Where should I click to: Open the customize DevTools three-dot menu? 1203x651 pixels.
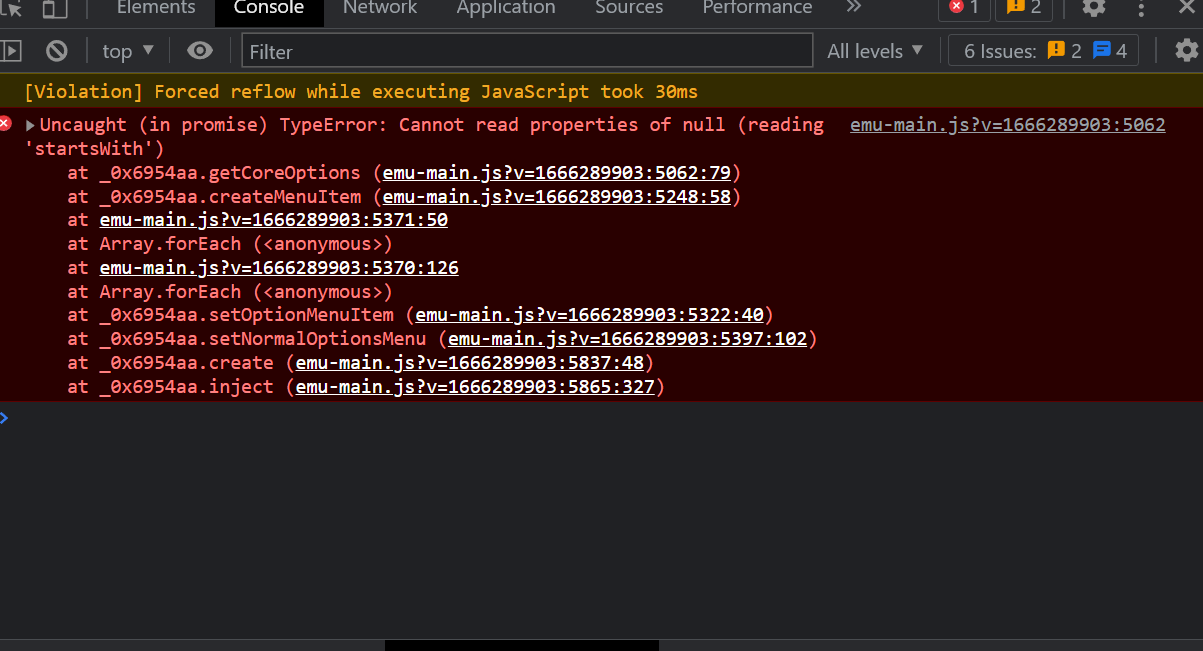(1140, 9)
